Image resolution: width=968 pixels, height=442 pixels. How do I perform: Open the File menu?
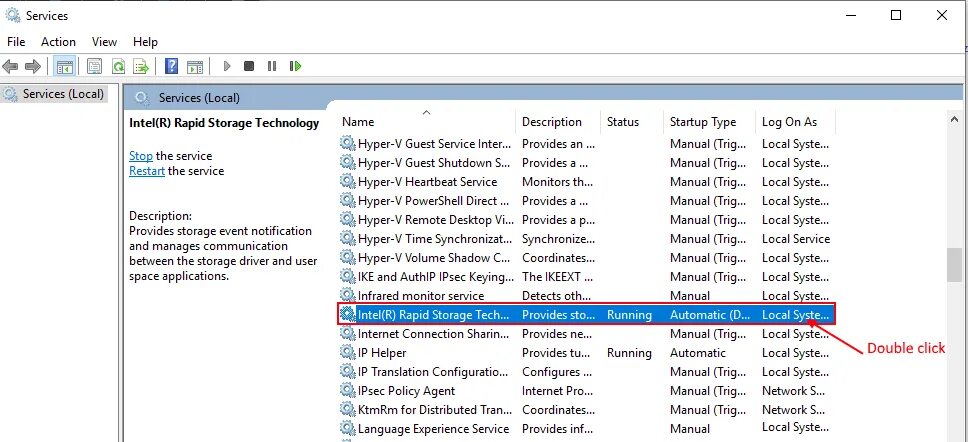(x=16, y=42)
